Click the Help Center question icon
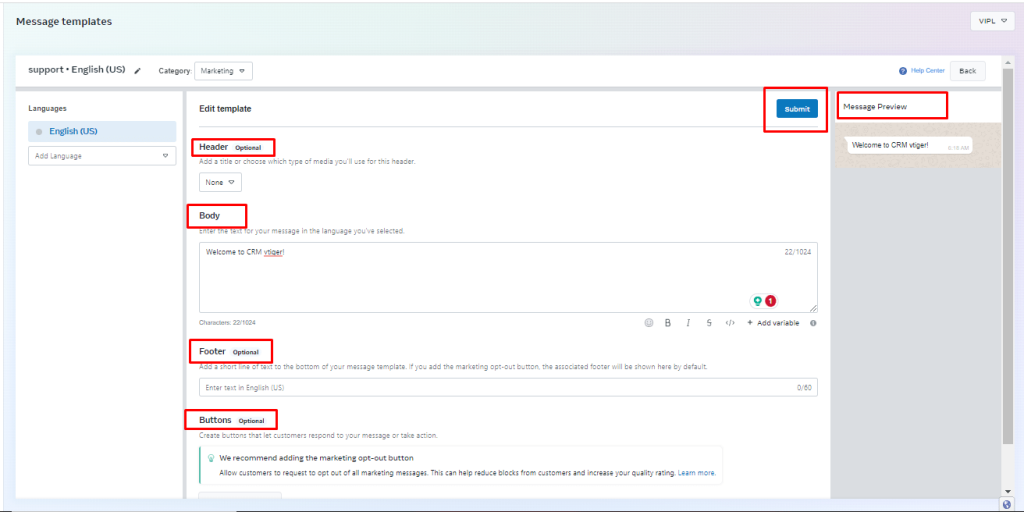This screenshot has width=1024, height=512. tap(903, 71)
